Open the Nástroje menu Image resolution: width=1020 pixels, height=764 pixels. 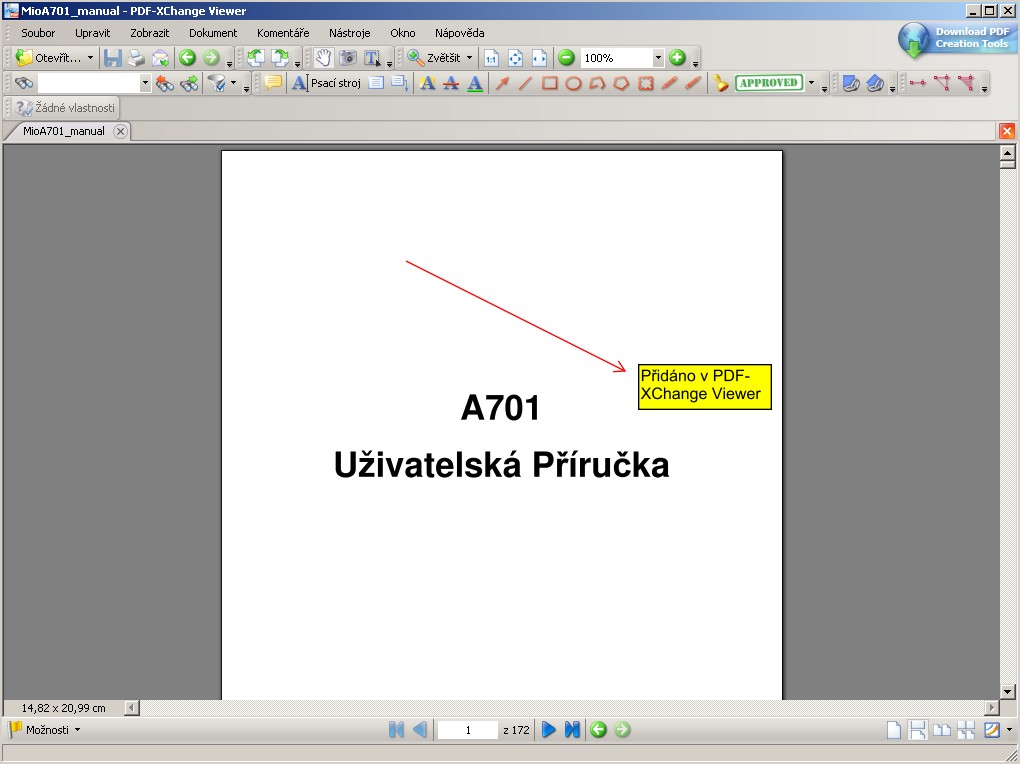point(349,33)
